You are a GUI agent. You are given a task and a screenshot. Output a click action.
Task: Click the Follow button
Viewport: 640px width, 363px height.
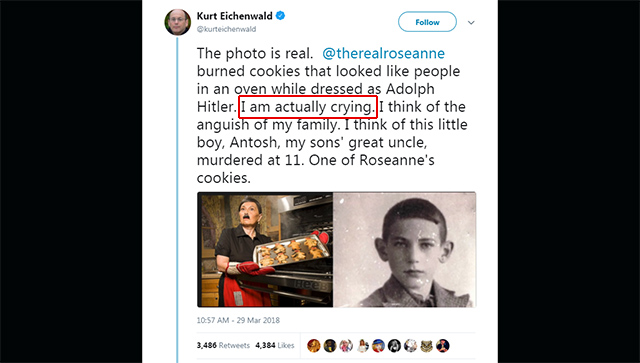click(427, 22)
